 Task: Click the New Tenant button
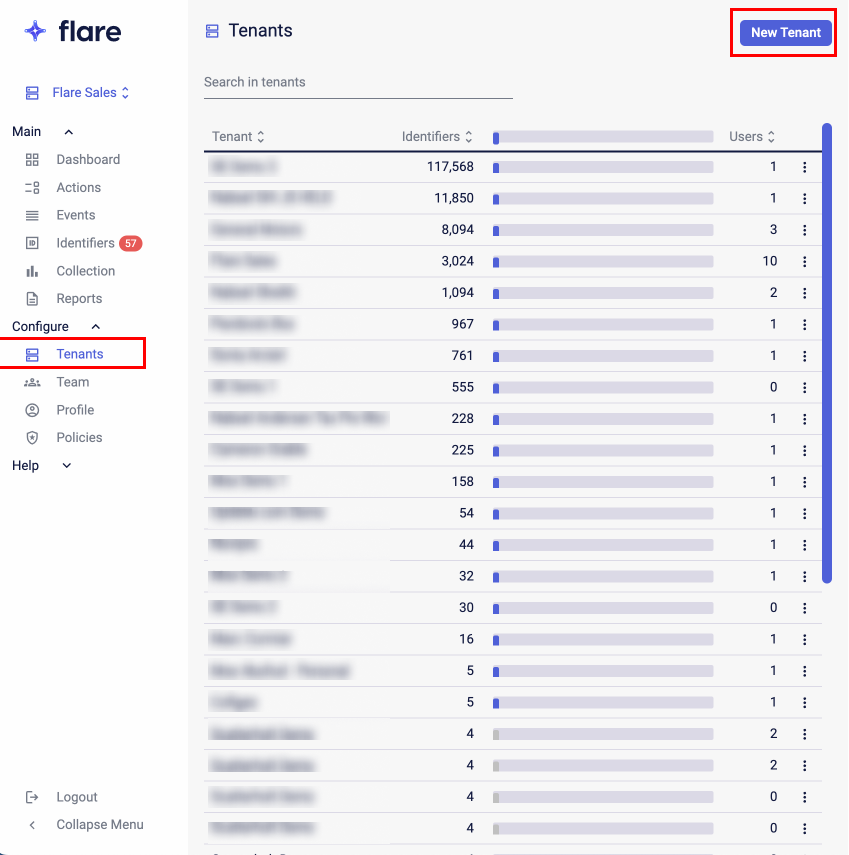(x=785, y=33)
